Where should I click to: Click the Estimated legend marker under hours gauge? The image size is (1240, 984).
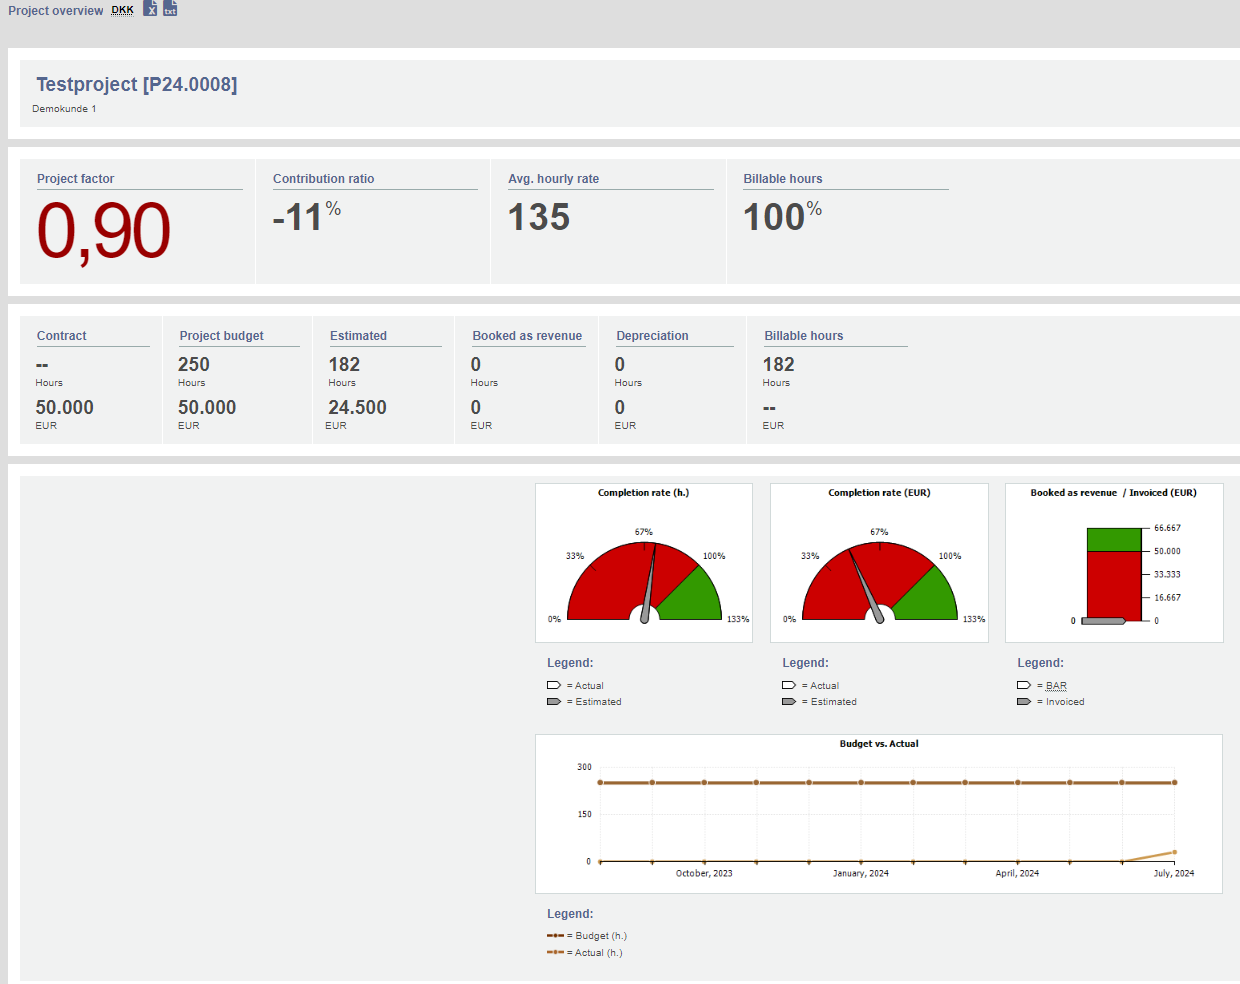coord(554,702)
